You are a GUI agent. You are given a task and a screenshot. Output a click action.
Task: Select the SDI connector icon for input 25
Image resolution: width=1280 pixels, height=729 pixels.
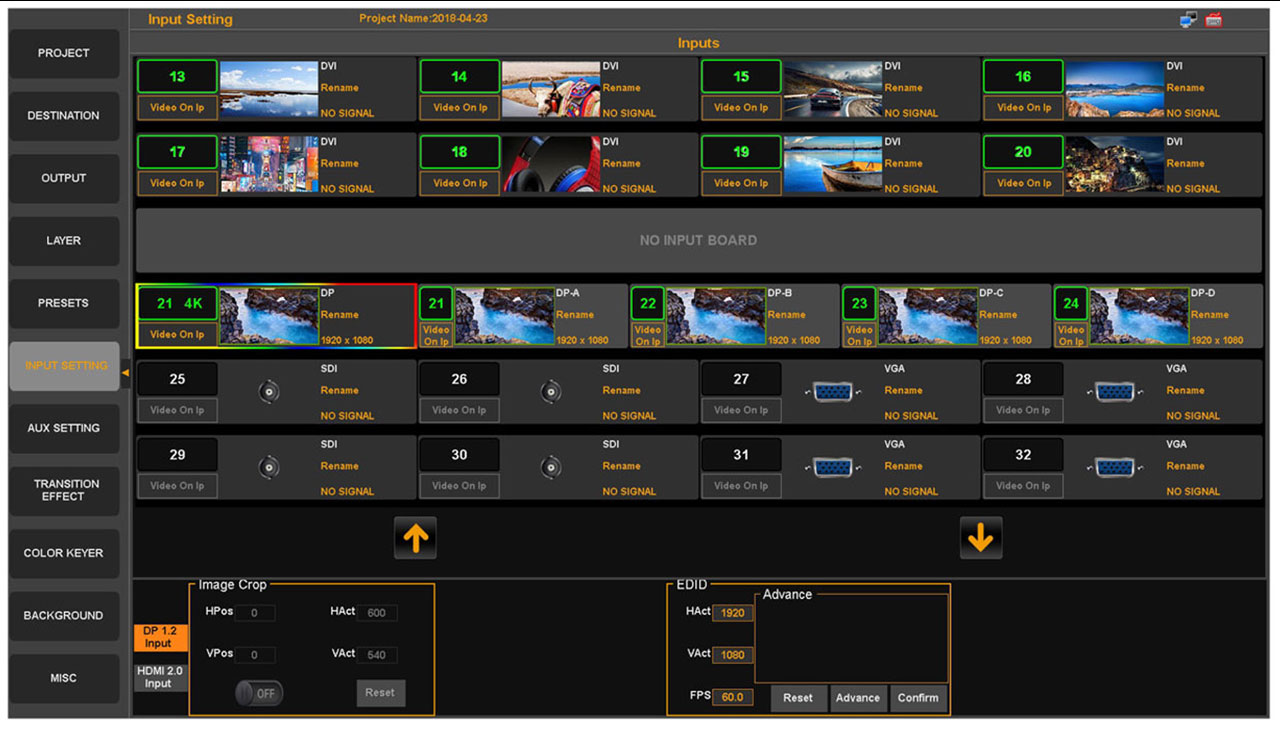tap(268, 392)
